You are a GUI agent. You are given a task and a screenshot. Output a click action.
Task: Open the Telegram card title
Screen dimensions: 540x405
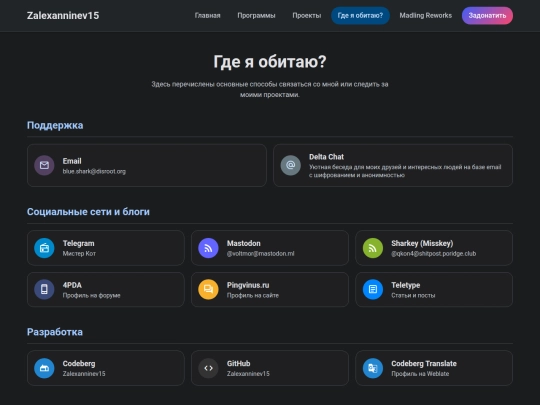[79, 243]
